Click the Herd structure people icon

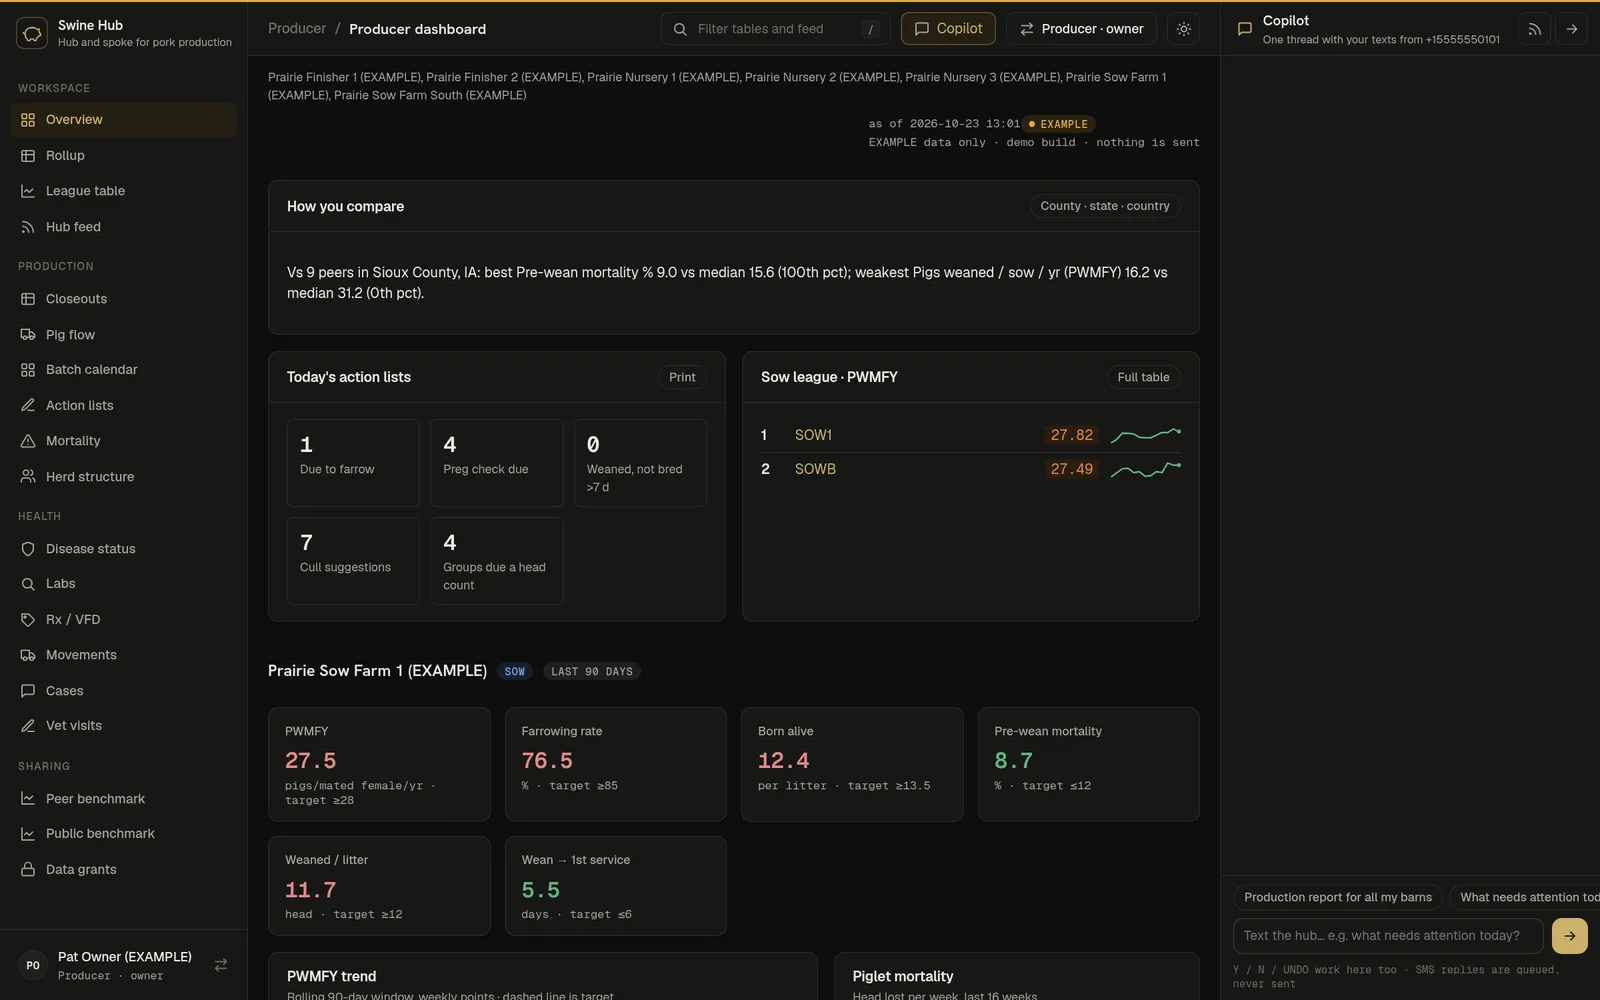[28, 477]
